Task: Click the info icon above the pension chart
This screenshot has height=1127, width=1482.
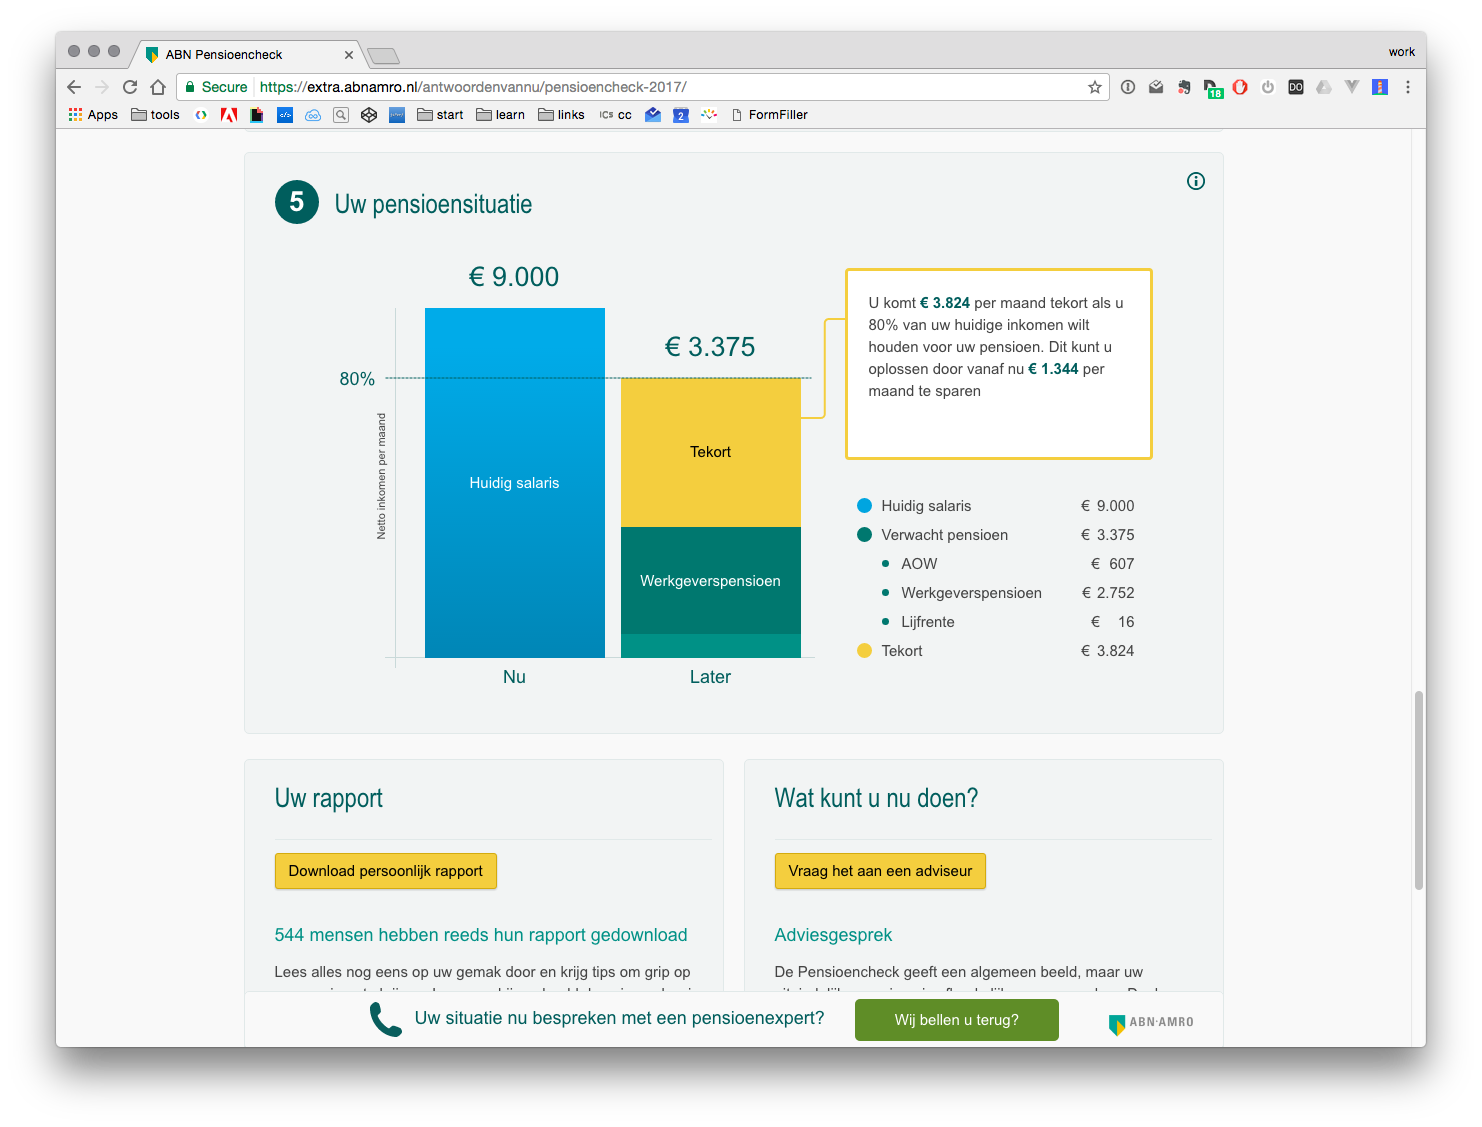Action: click(1195, 181)
